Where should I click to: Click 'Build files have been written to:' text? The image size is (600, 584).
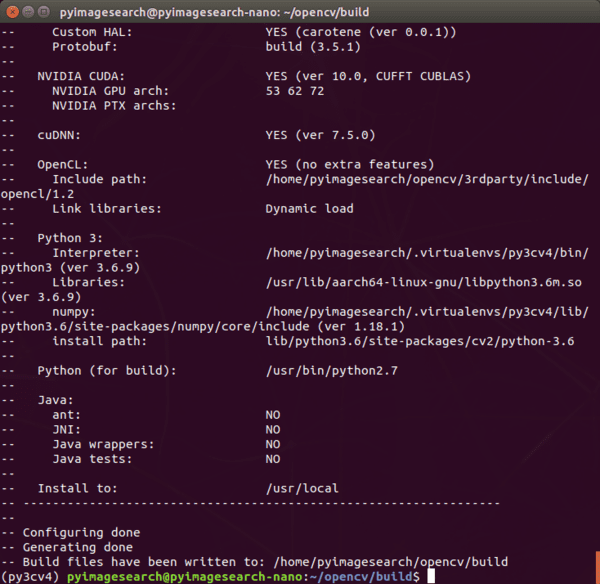[x=143, y=562]
